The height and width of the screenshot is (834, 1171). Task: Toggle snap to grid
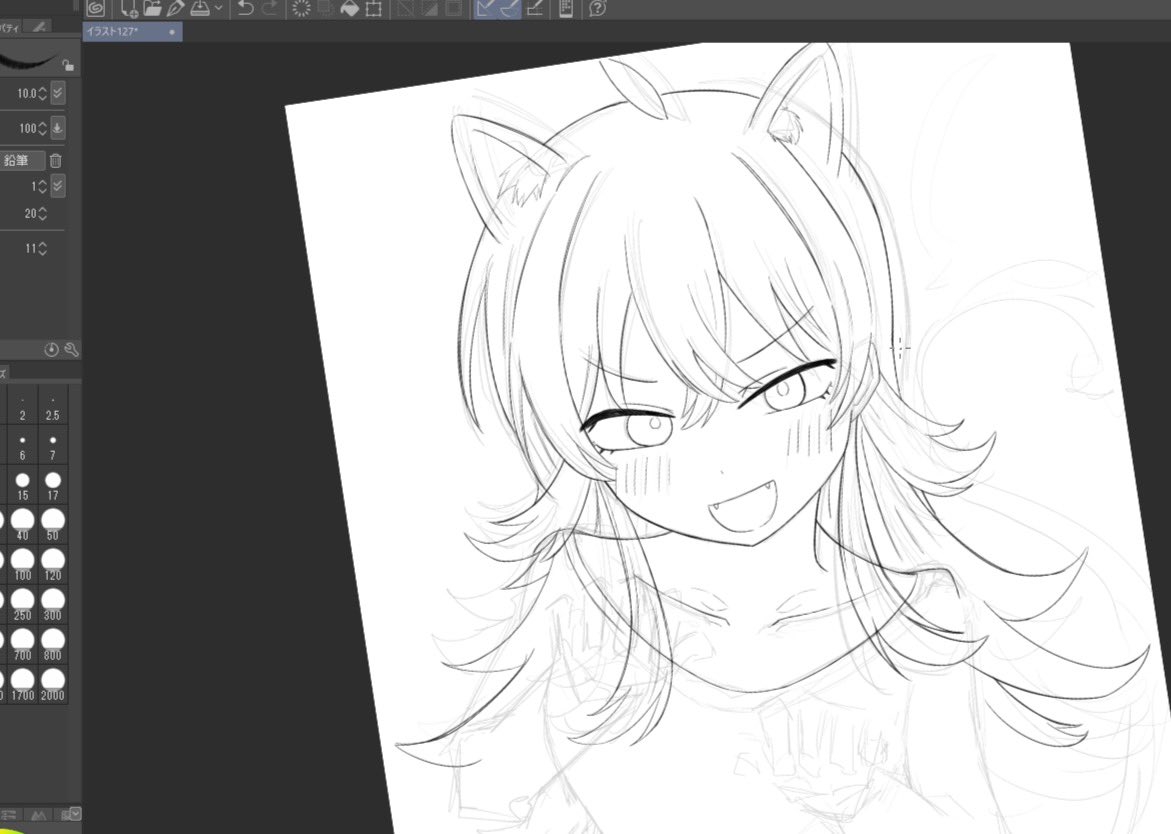pos(535,8)
